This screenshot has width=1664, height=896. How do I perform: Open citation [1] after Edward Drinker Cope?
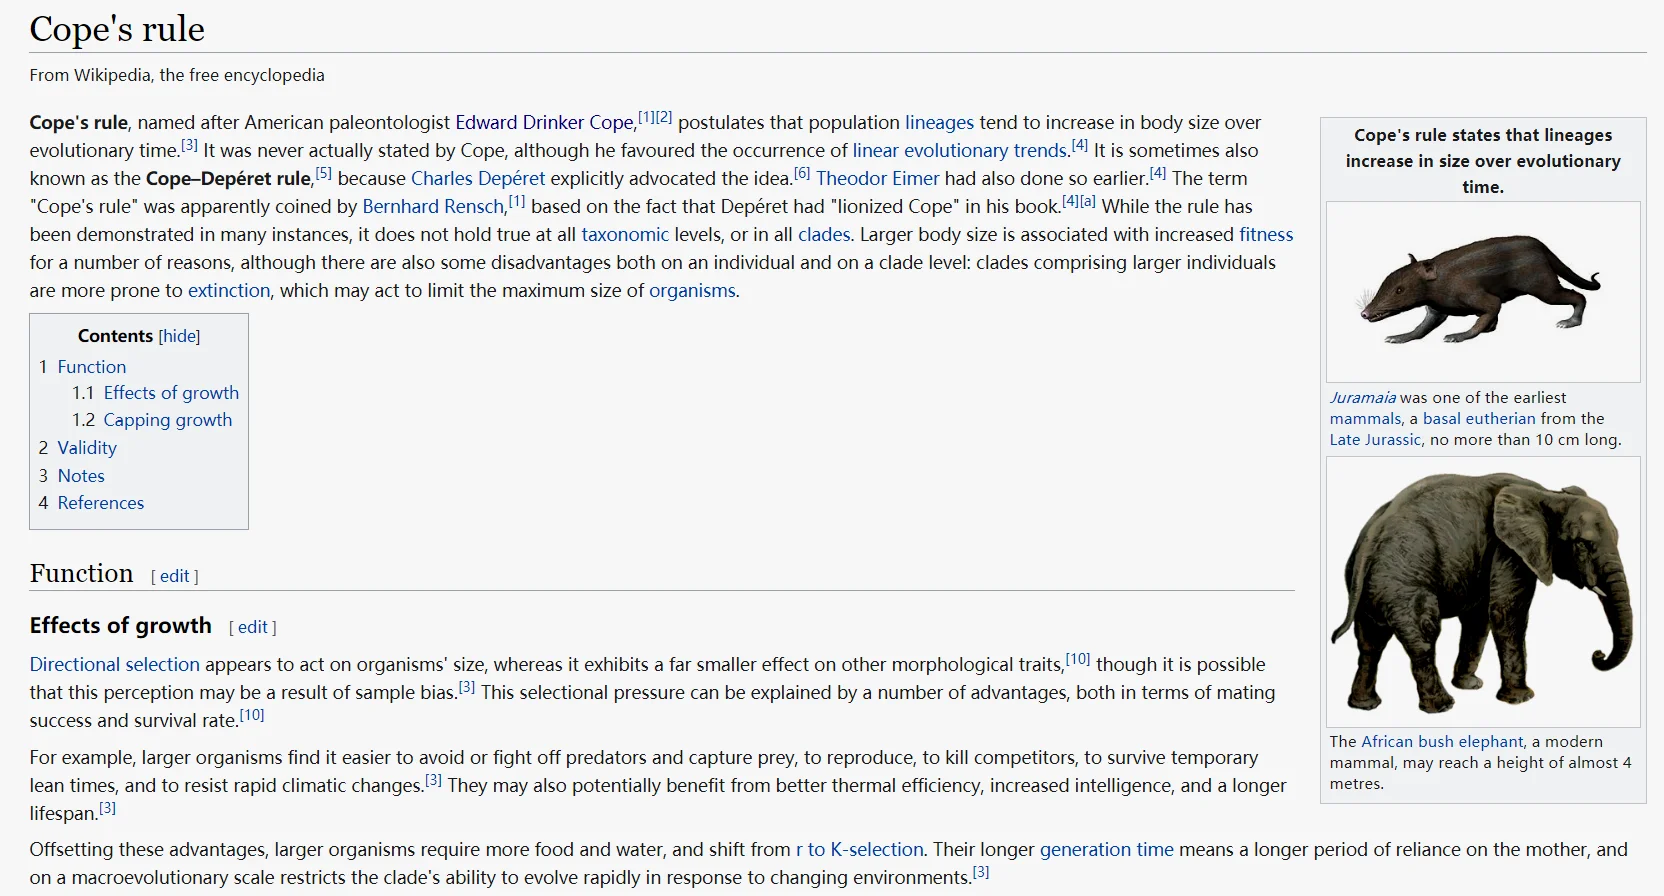pyautogui.click(x=647, y=117)
